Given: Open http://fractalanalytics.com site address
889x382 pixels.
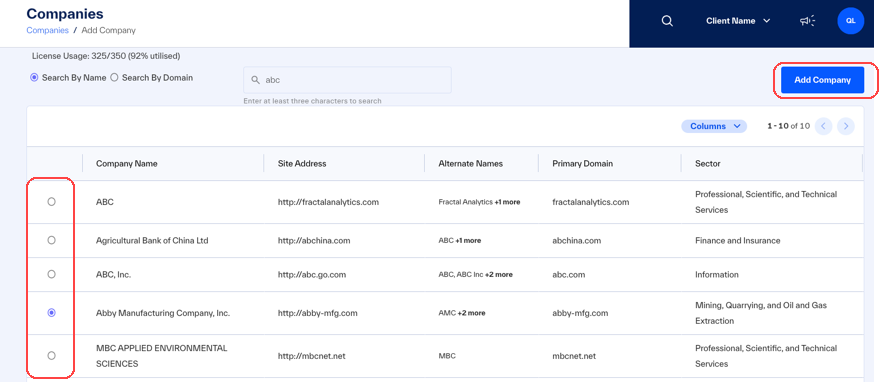Looking at the screenshot, I should click(x=328, y=202).
